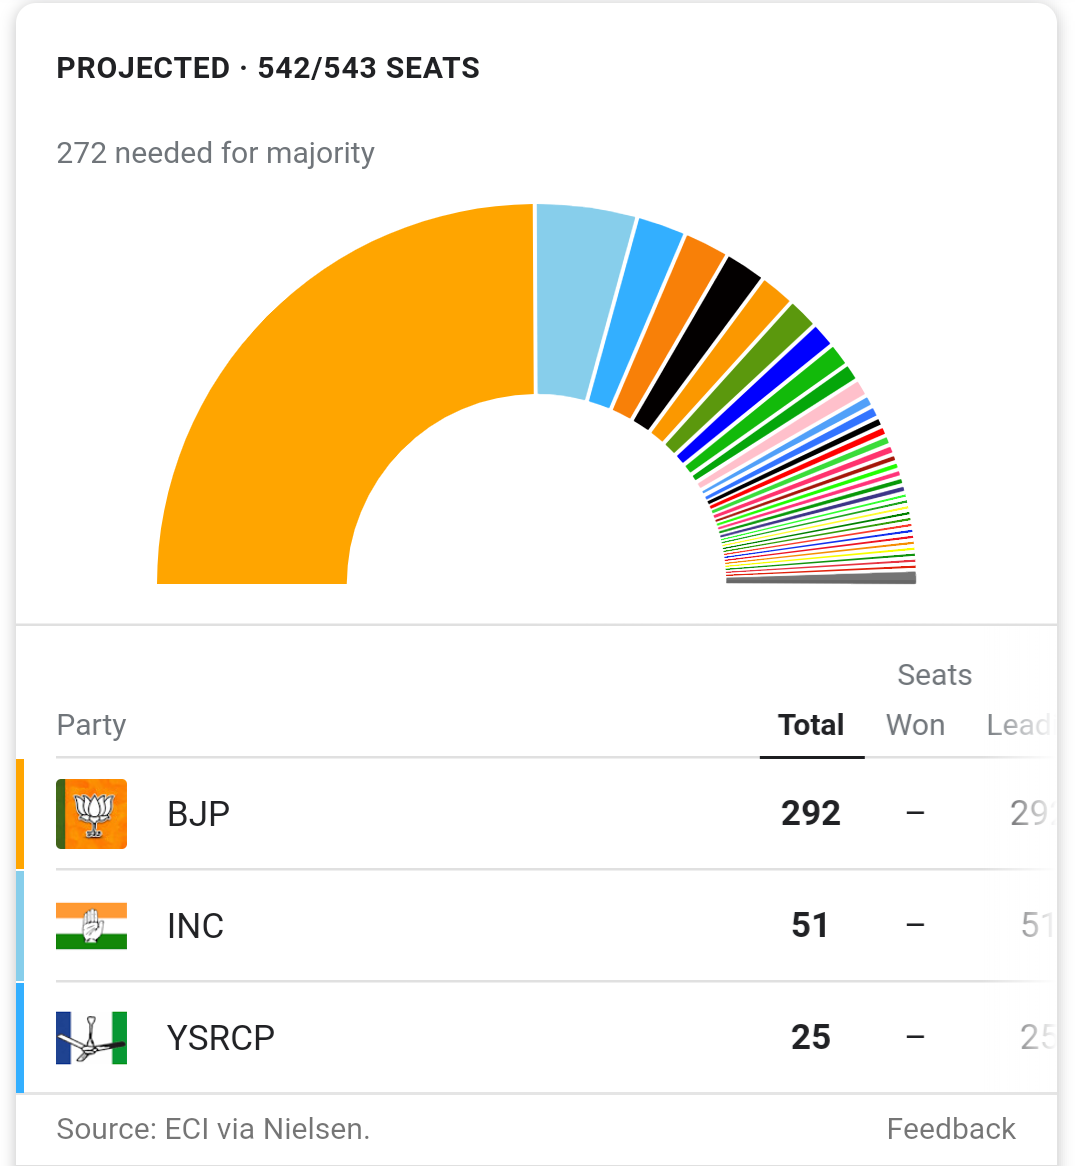This screenshot has height=1166, width=1075.
Task: Click INC total seat count 51
Action: point(810,926)
